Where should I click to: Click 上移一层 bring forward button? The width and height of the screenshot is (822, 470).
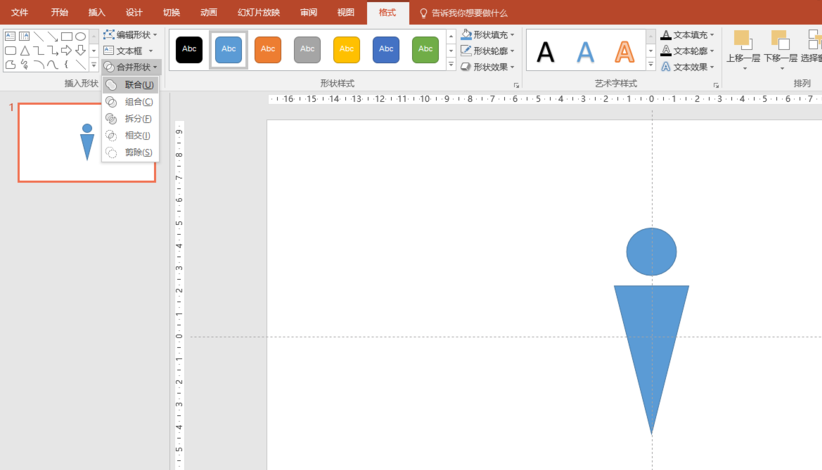point(743,47)
